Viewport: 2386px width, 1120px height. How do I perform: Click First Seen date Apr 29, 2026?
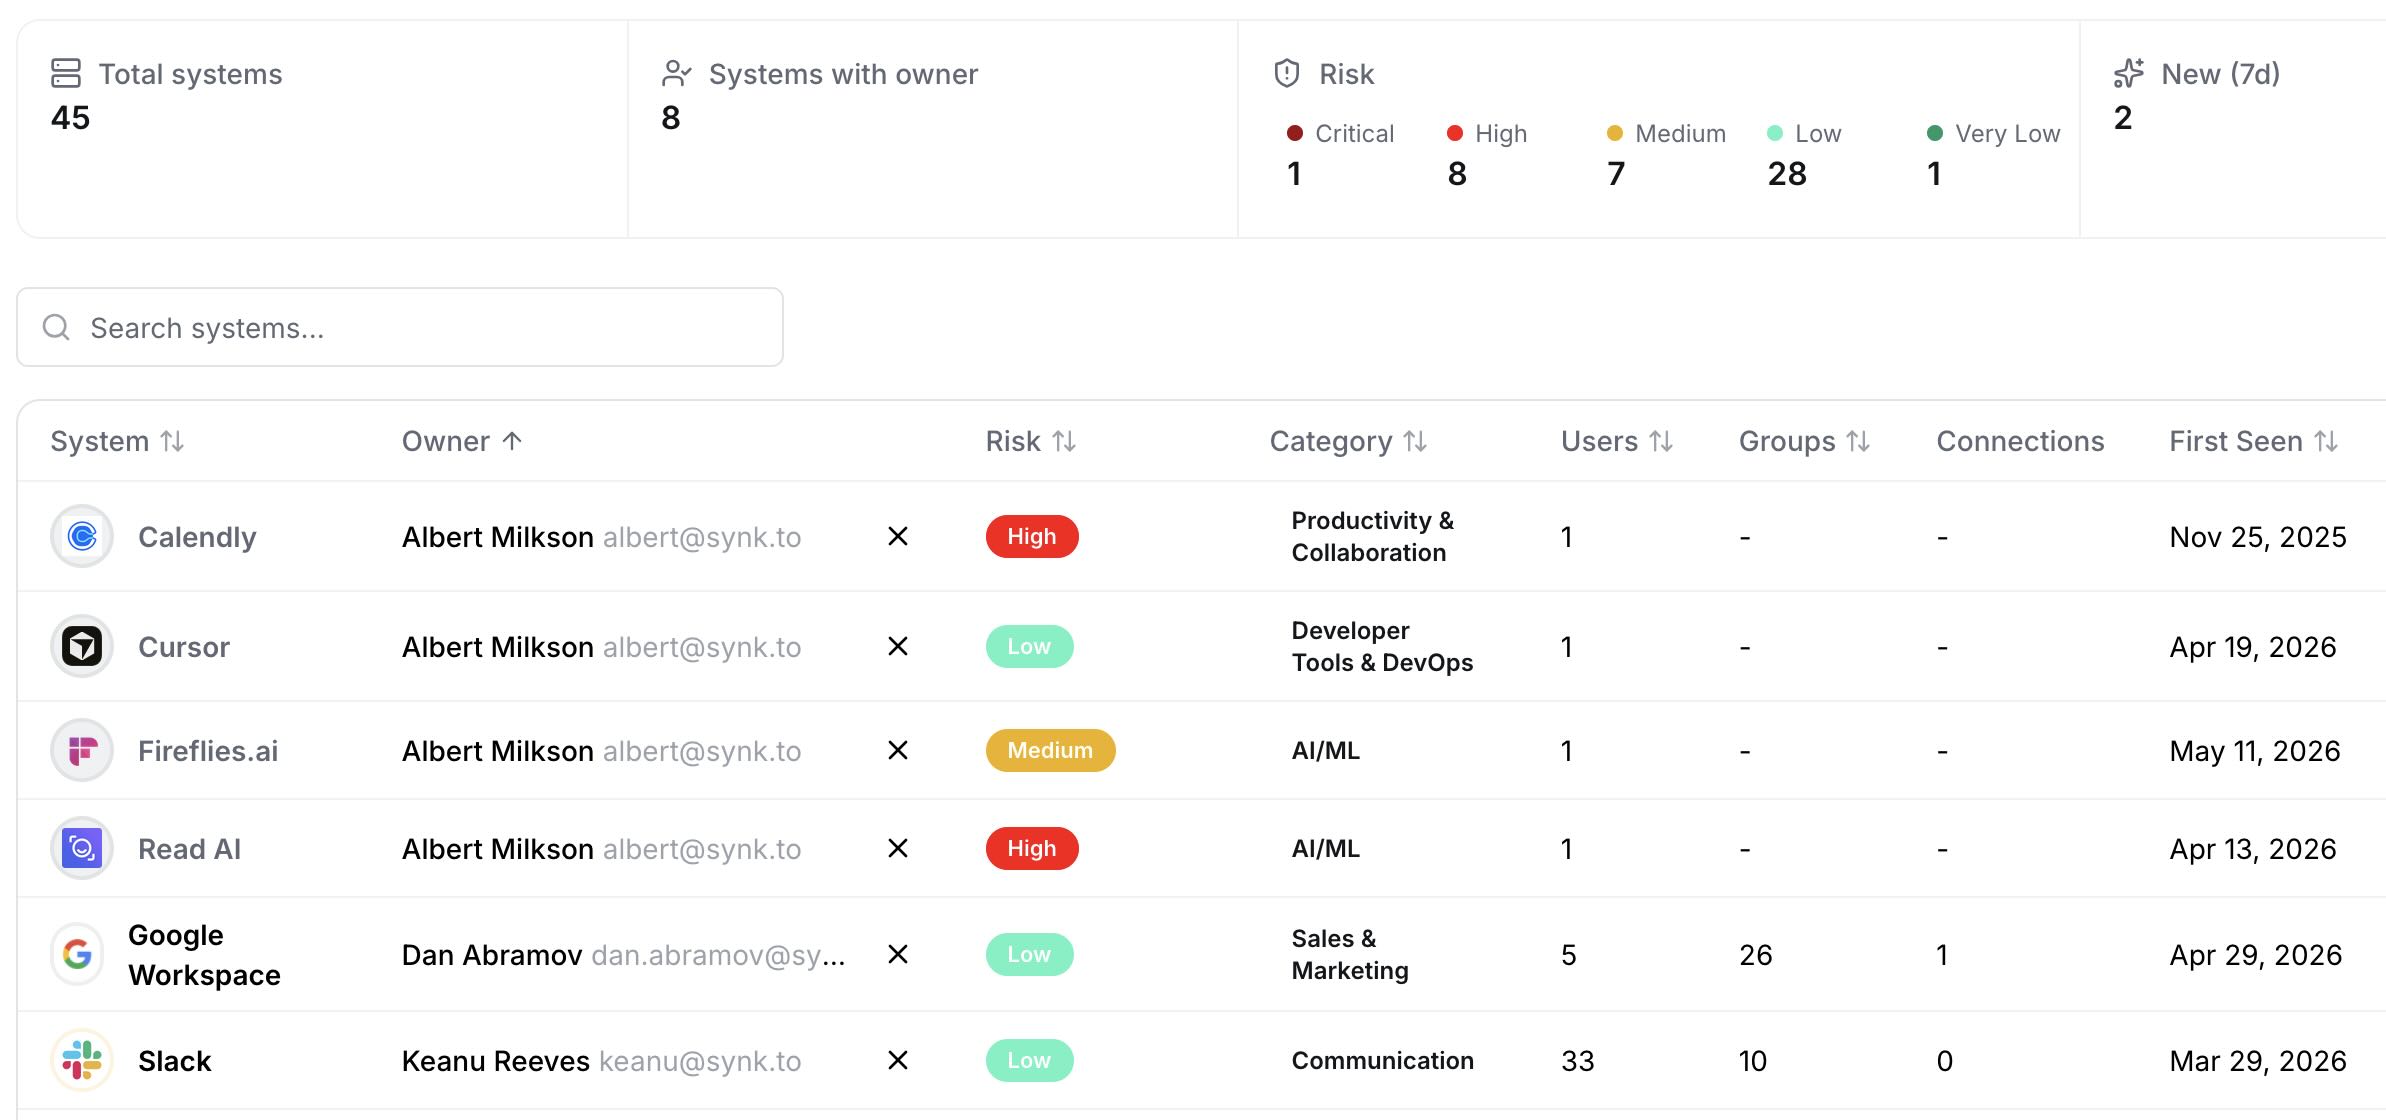2255,955
